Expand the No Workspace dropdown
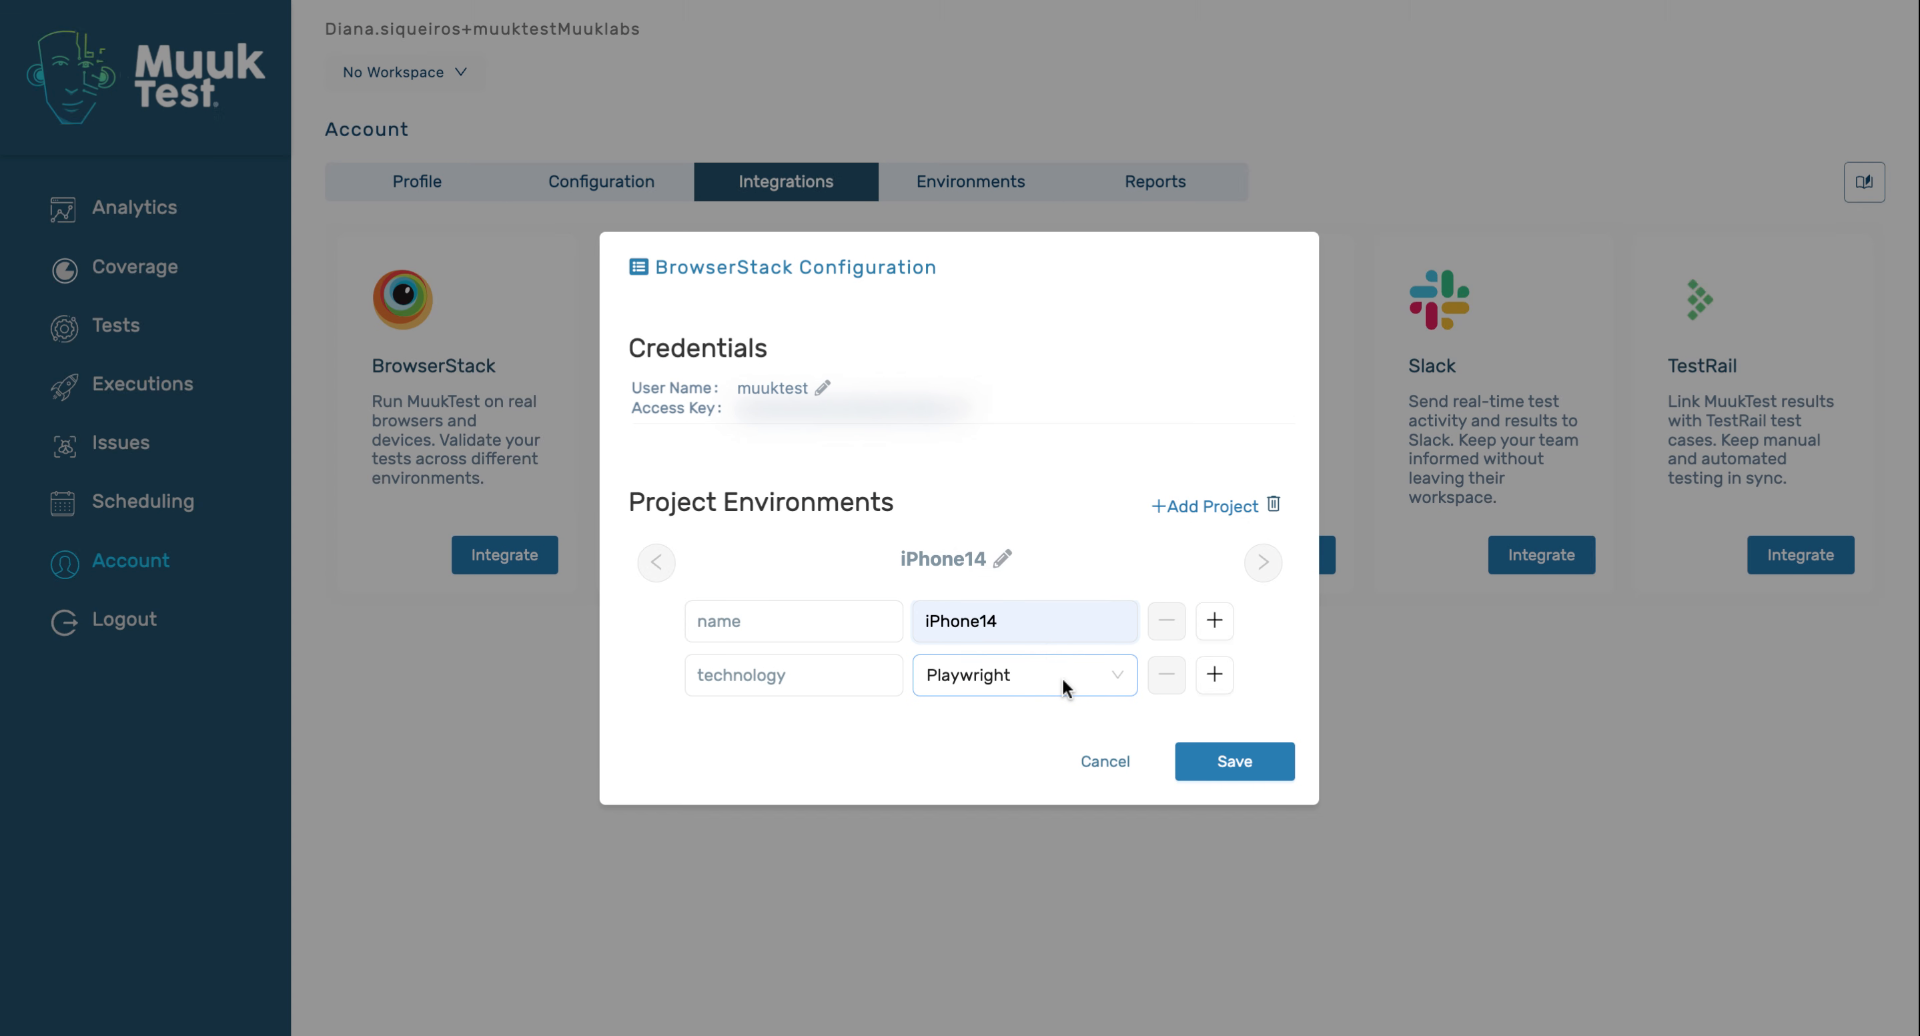1920x1036 pixels. pos(405,72)
